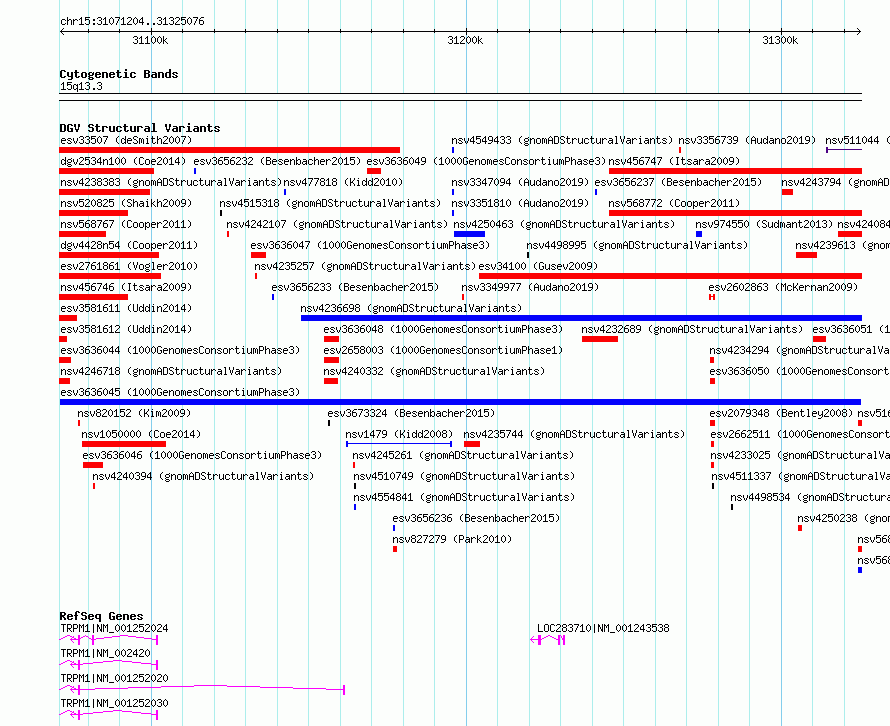The image size is (890, 726).
Task: Open nsv4549433 (gnomADStructuralVariants) label
Action: click(562, 140)
